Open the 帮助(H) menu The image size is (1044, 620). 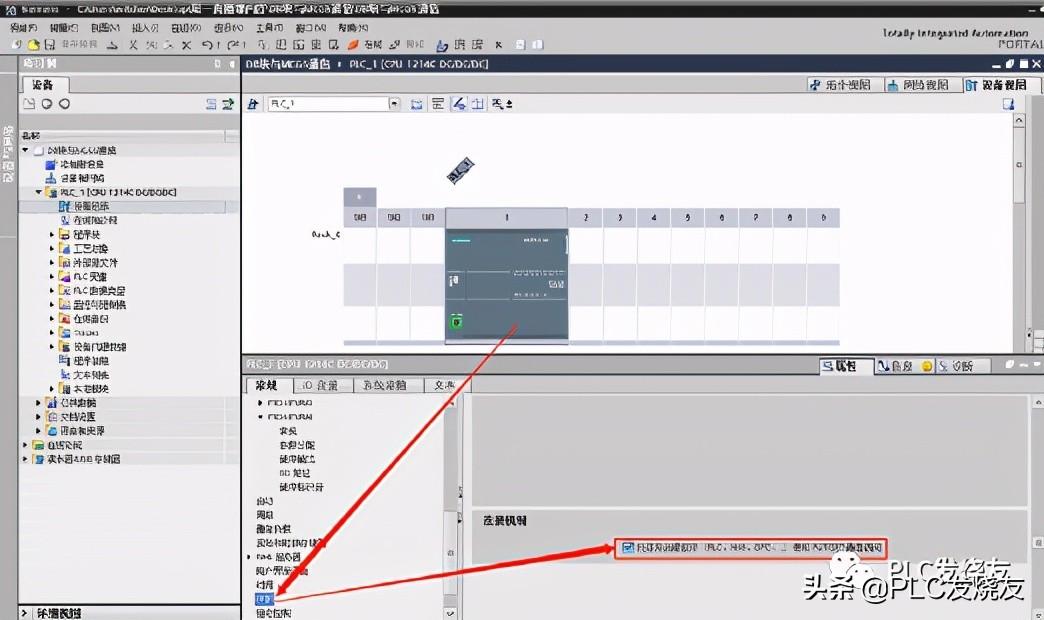(353, 27)
